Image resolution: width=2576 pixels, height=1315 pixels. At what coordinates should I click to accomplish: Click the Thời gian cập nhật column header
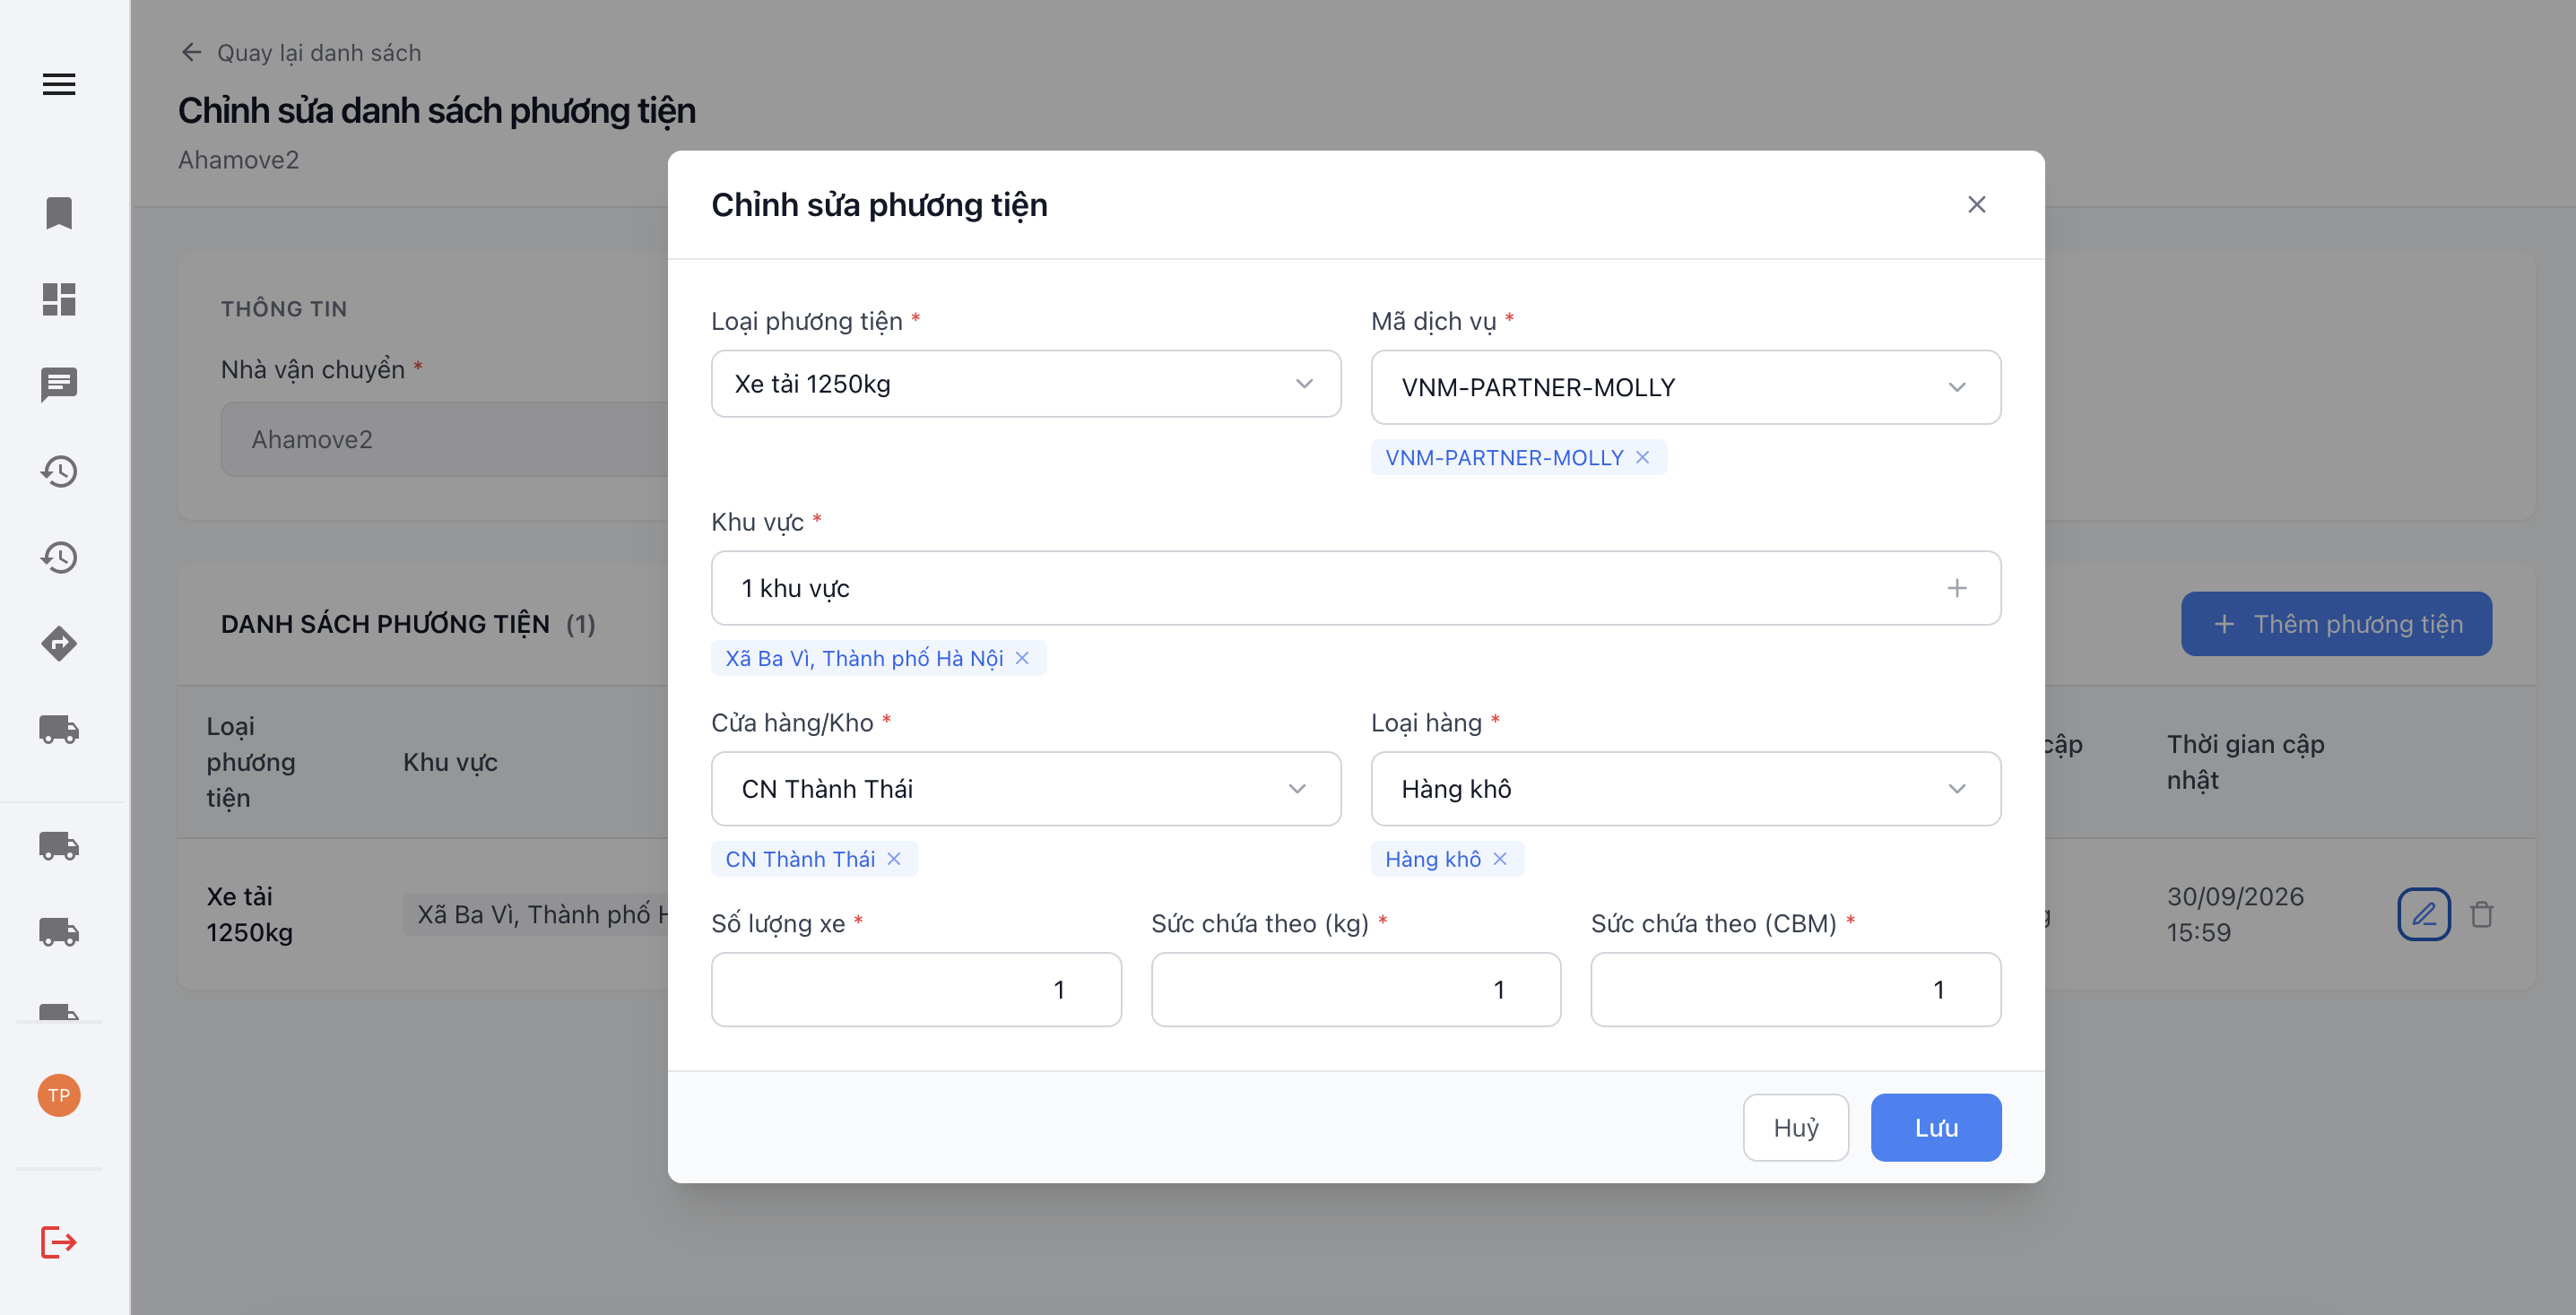click(2245, 762)
